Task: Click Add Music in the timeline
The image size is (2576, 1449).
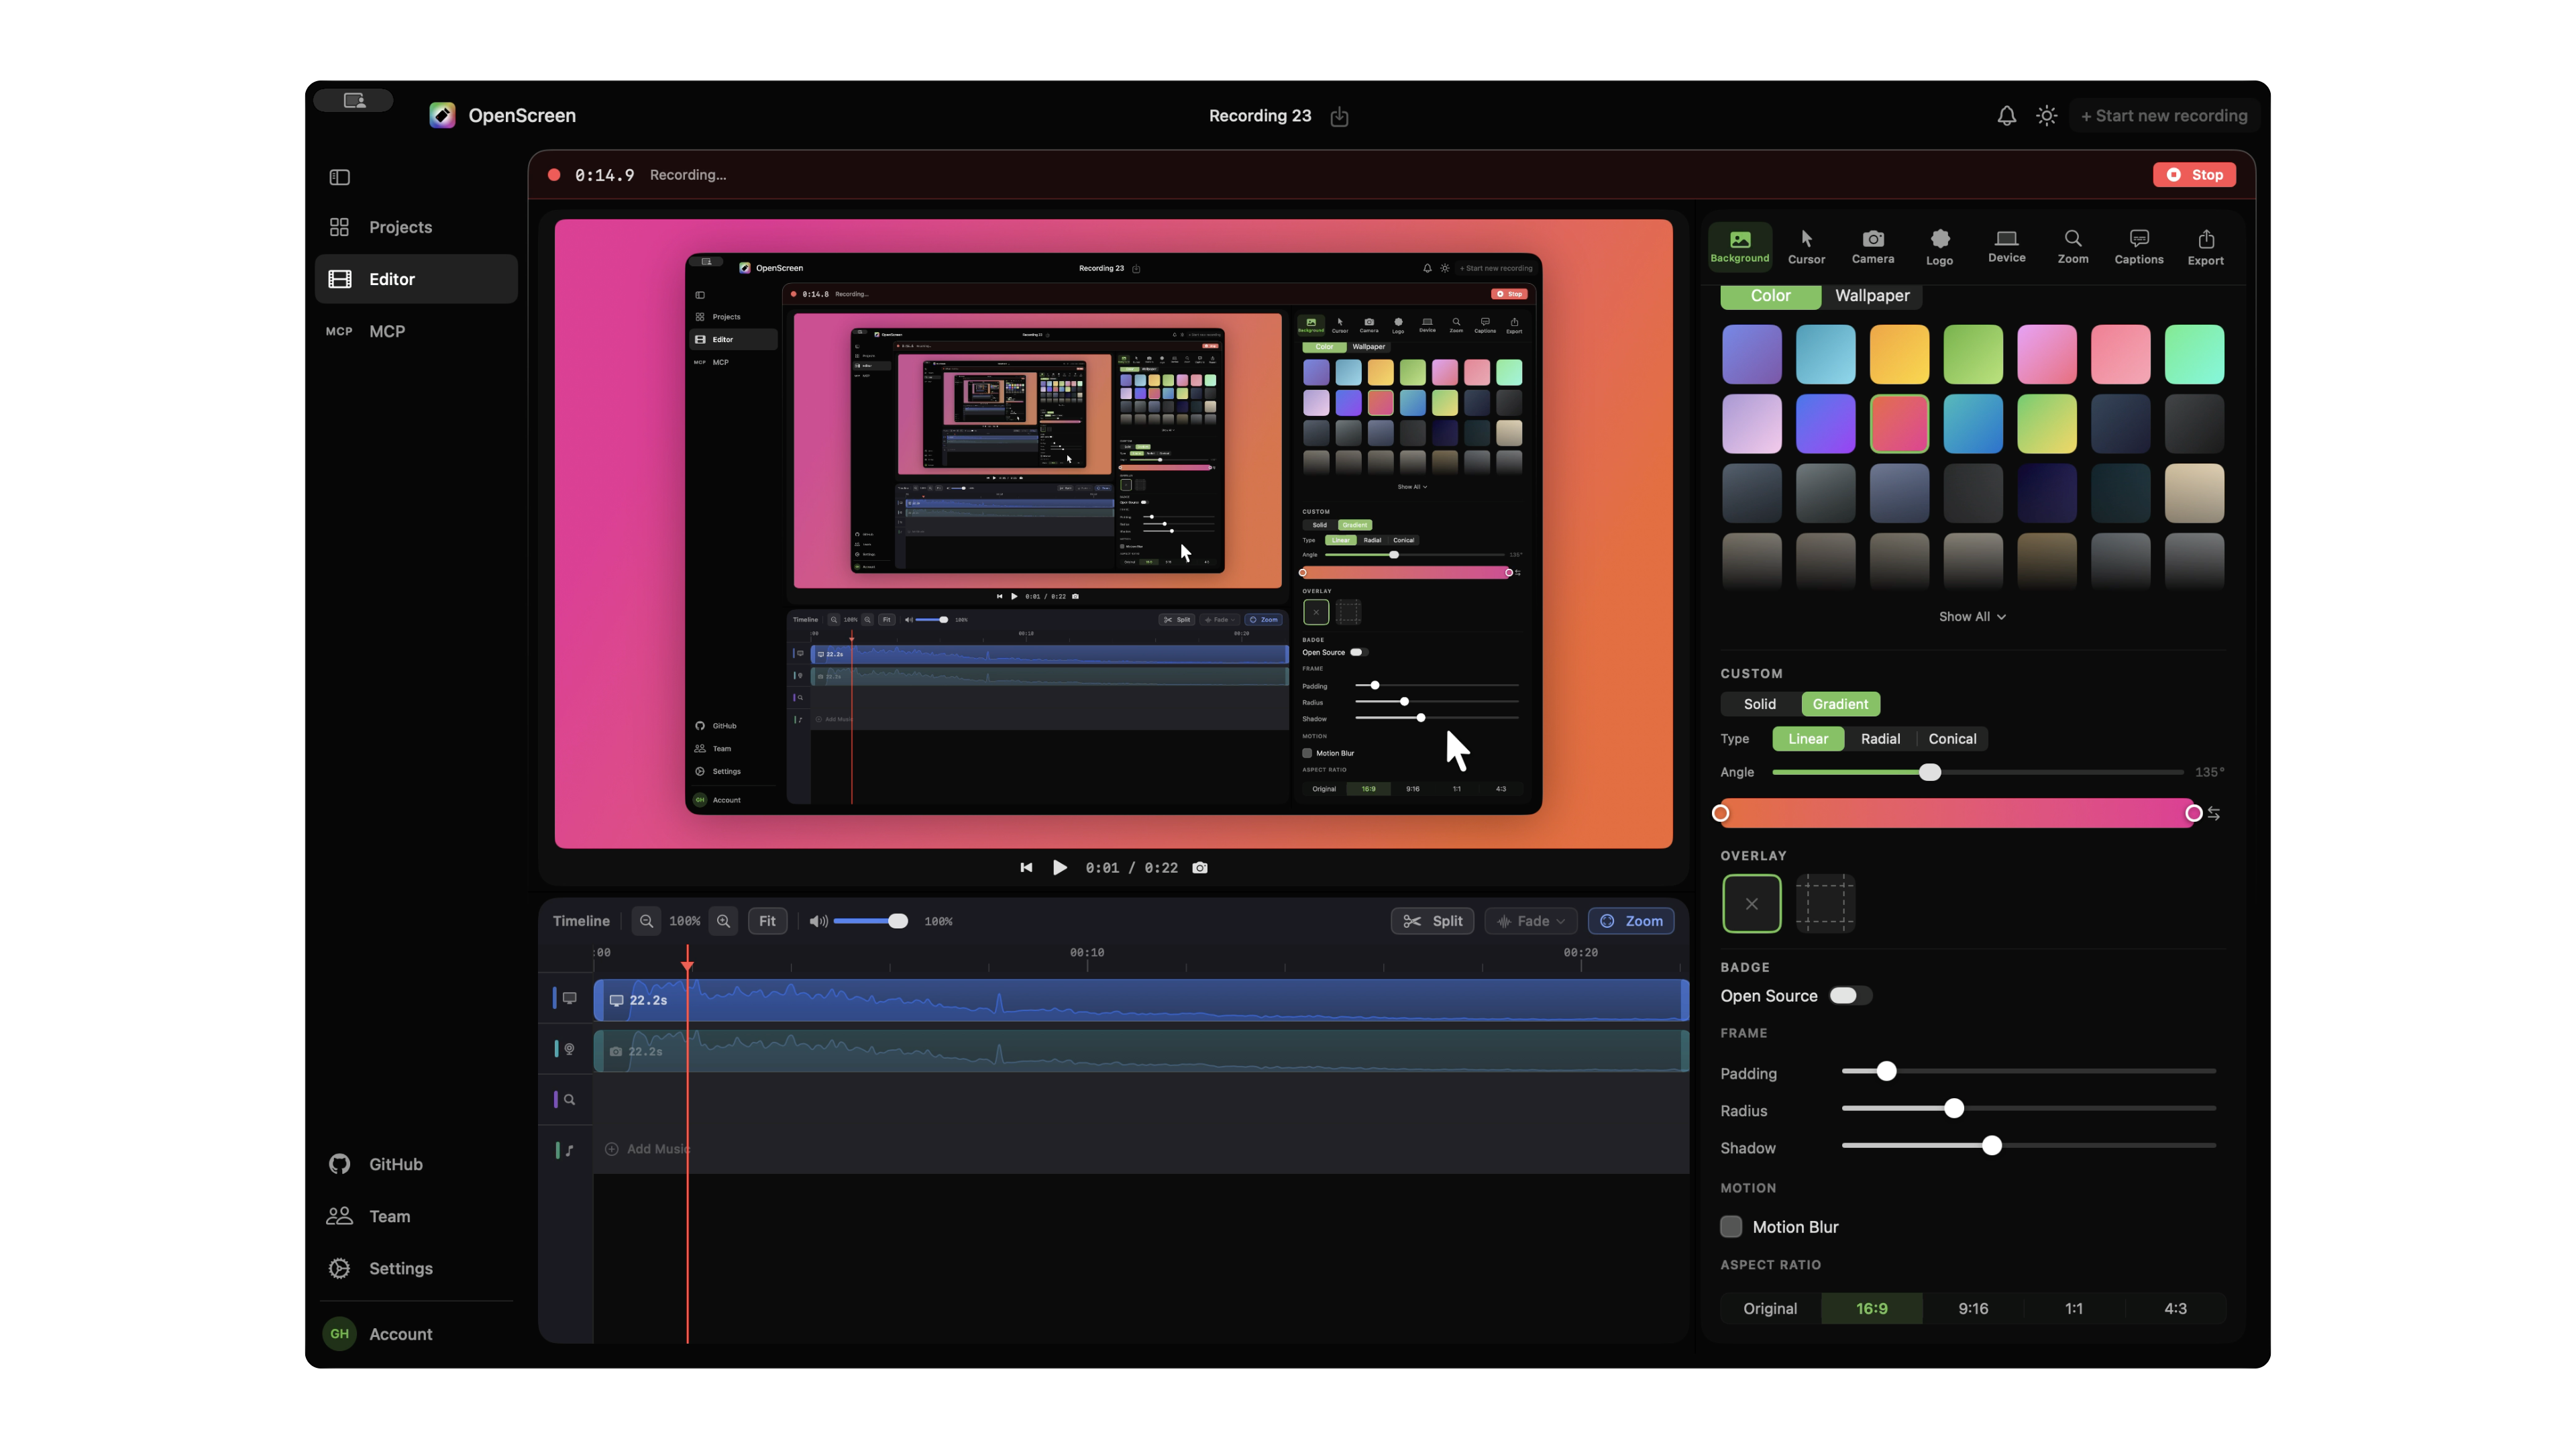Action: (x=647, y=1149)
